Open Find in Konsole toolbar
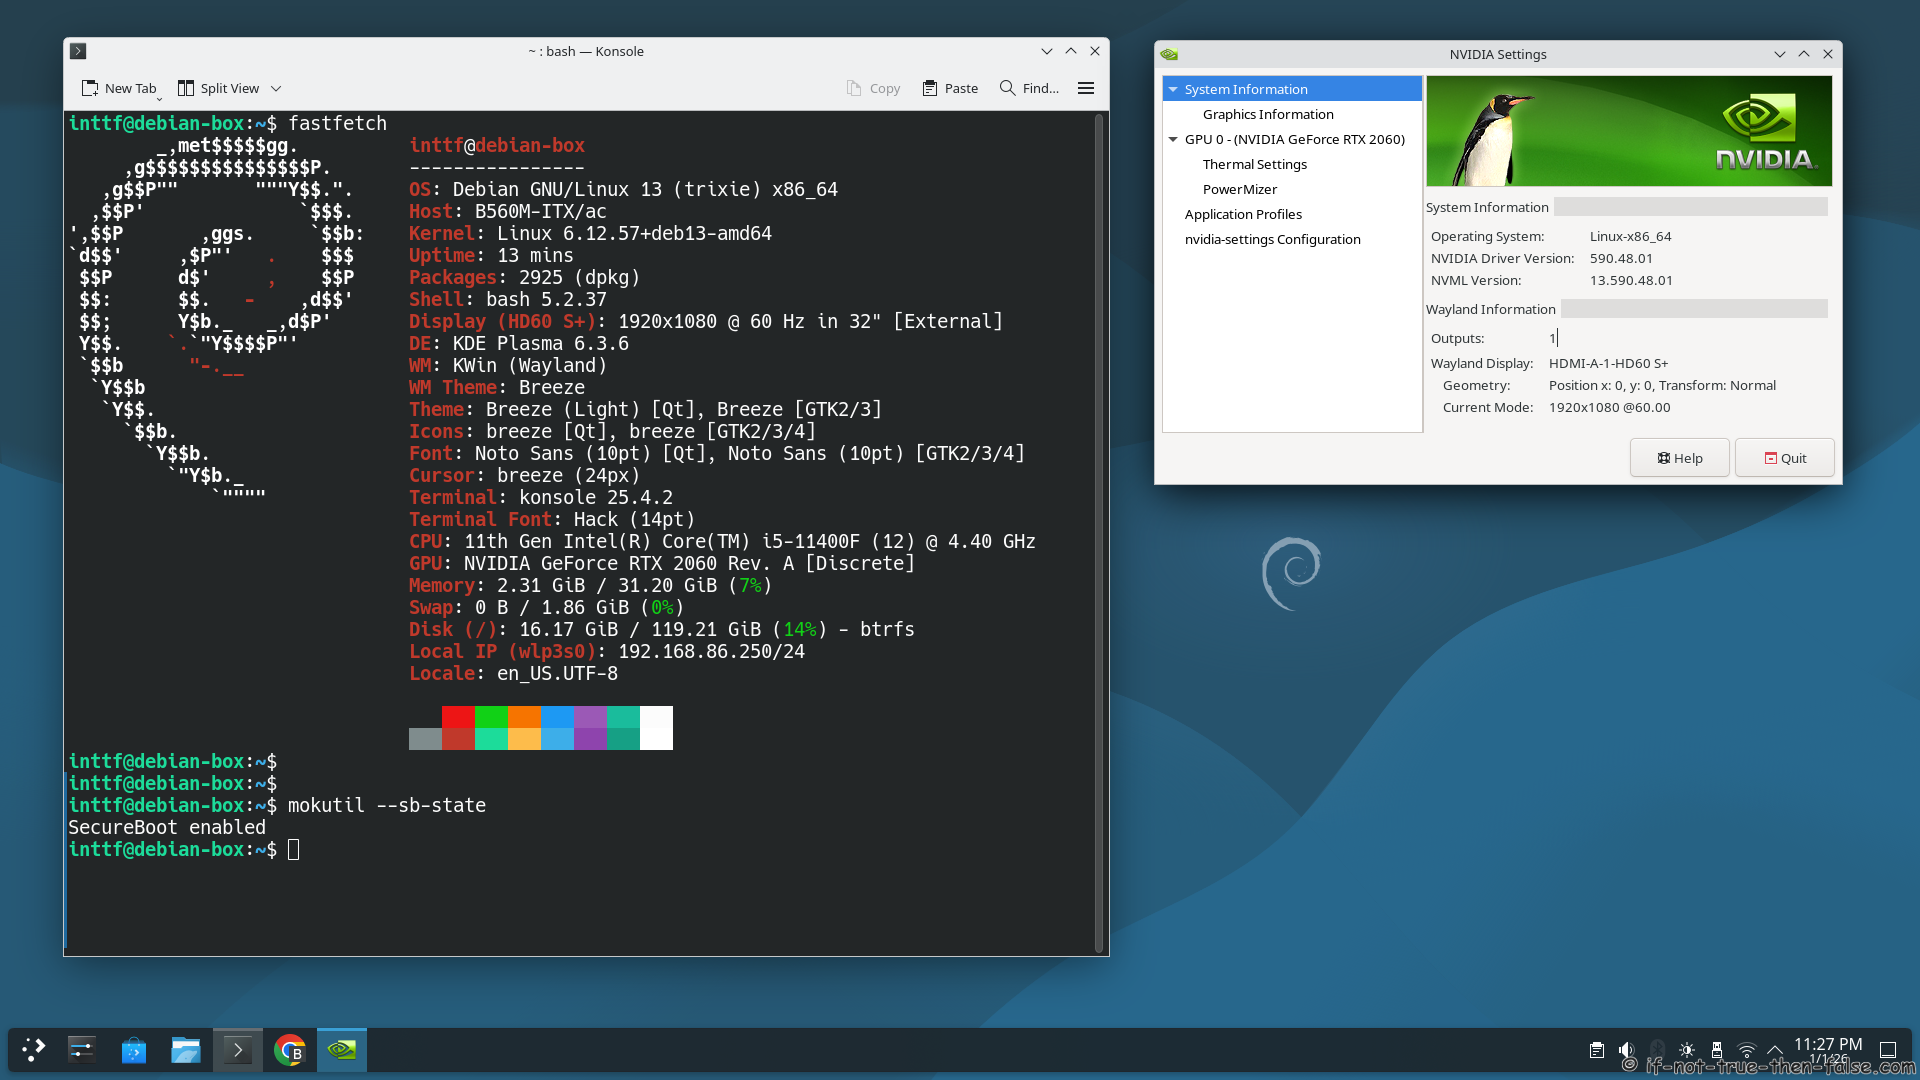The image size is (1920, 1080). 1029,88
